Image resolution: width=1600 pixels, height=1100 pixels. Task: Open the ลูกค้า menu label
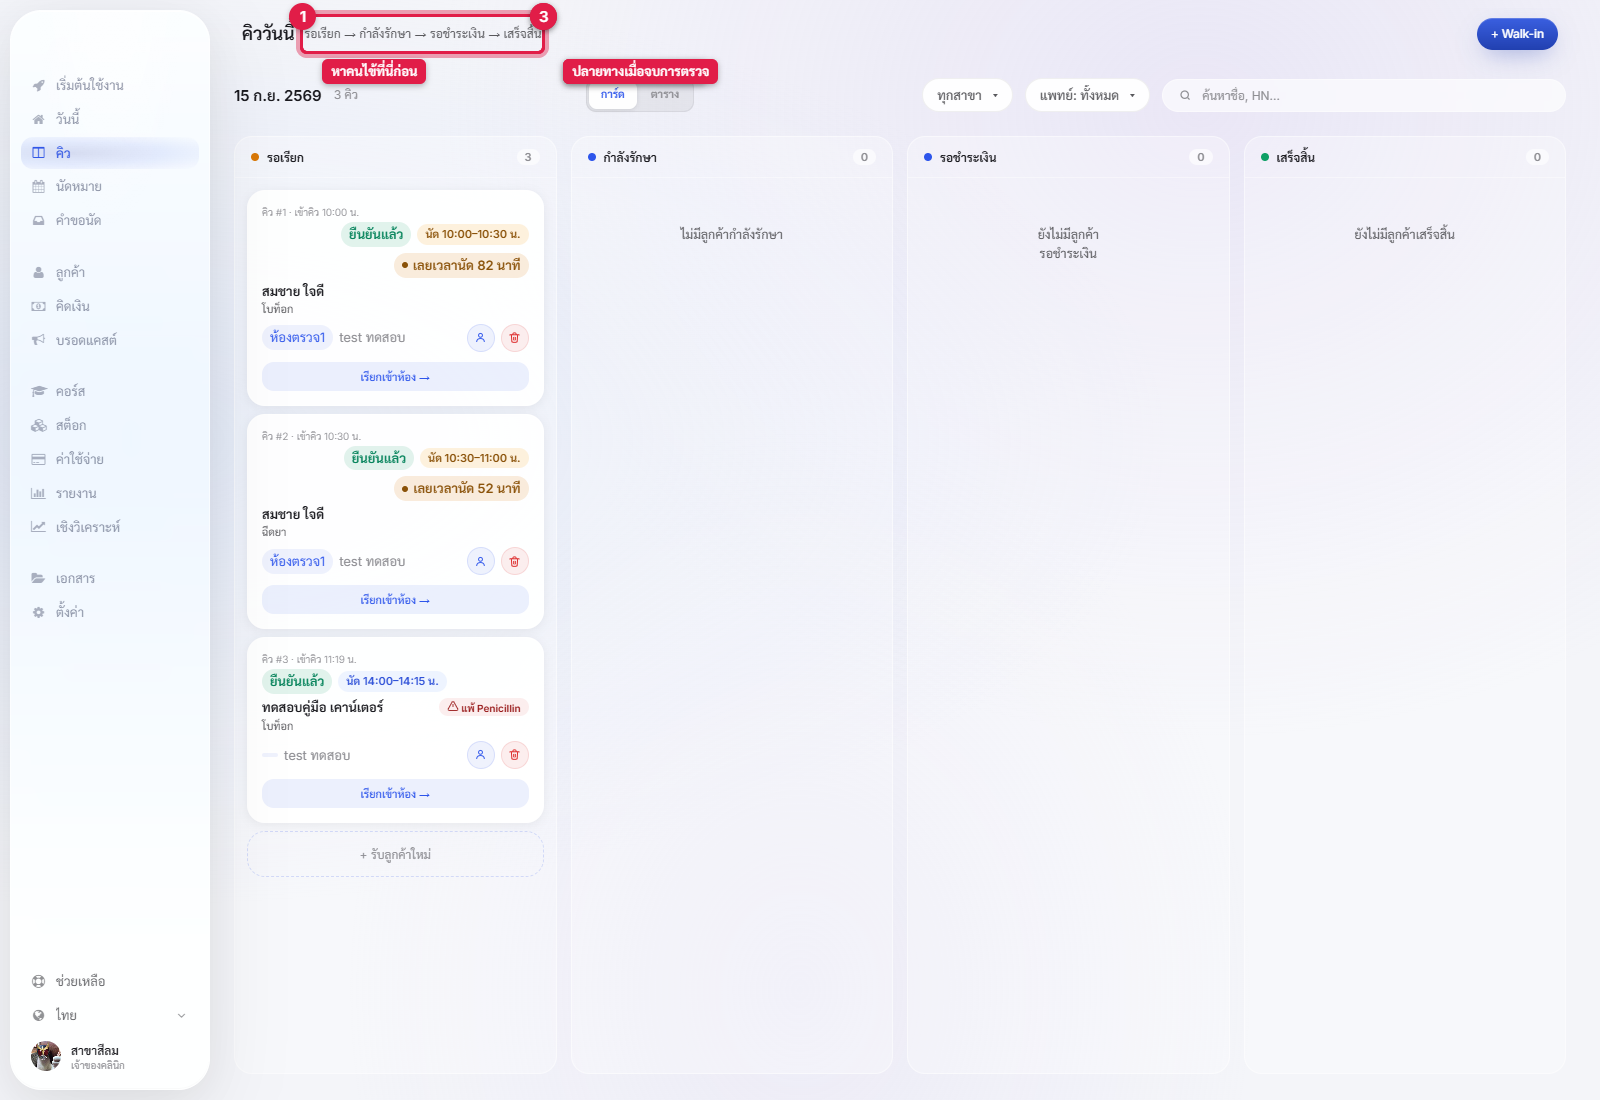point(70,272)
